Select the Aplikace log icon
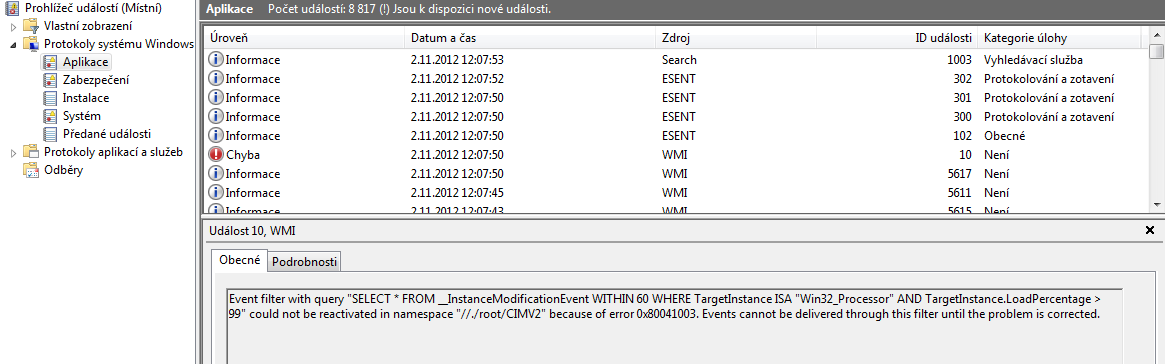 [x=51, y=62]
